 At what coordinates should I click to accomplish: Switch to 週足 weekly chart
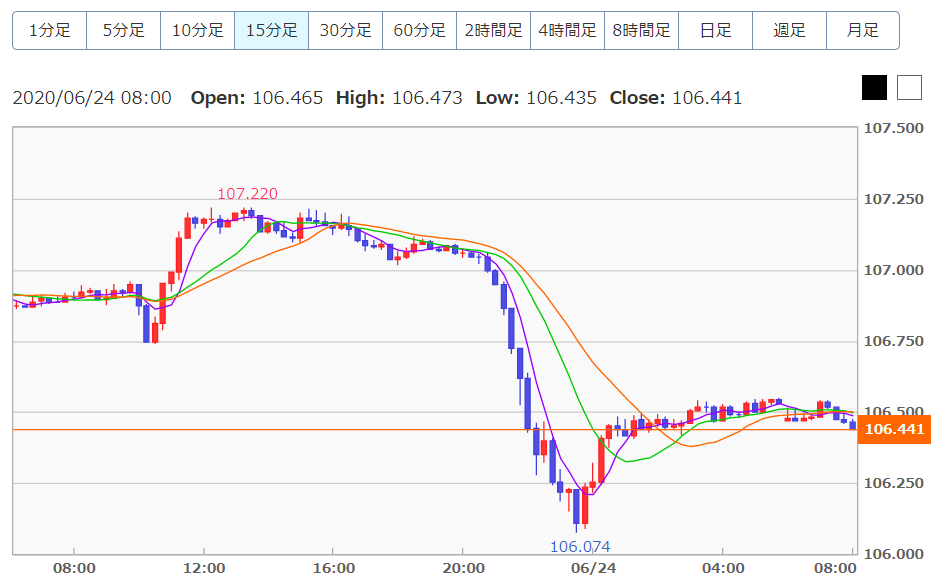(x=790, y=30)
